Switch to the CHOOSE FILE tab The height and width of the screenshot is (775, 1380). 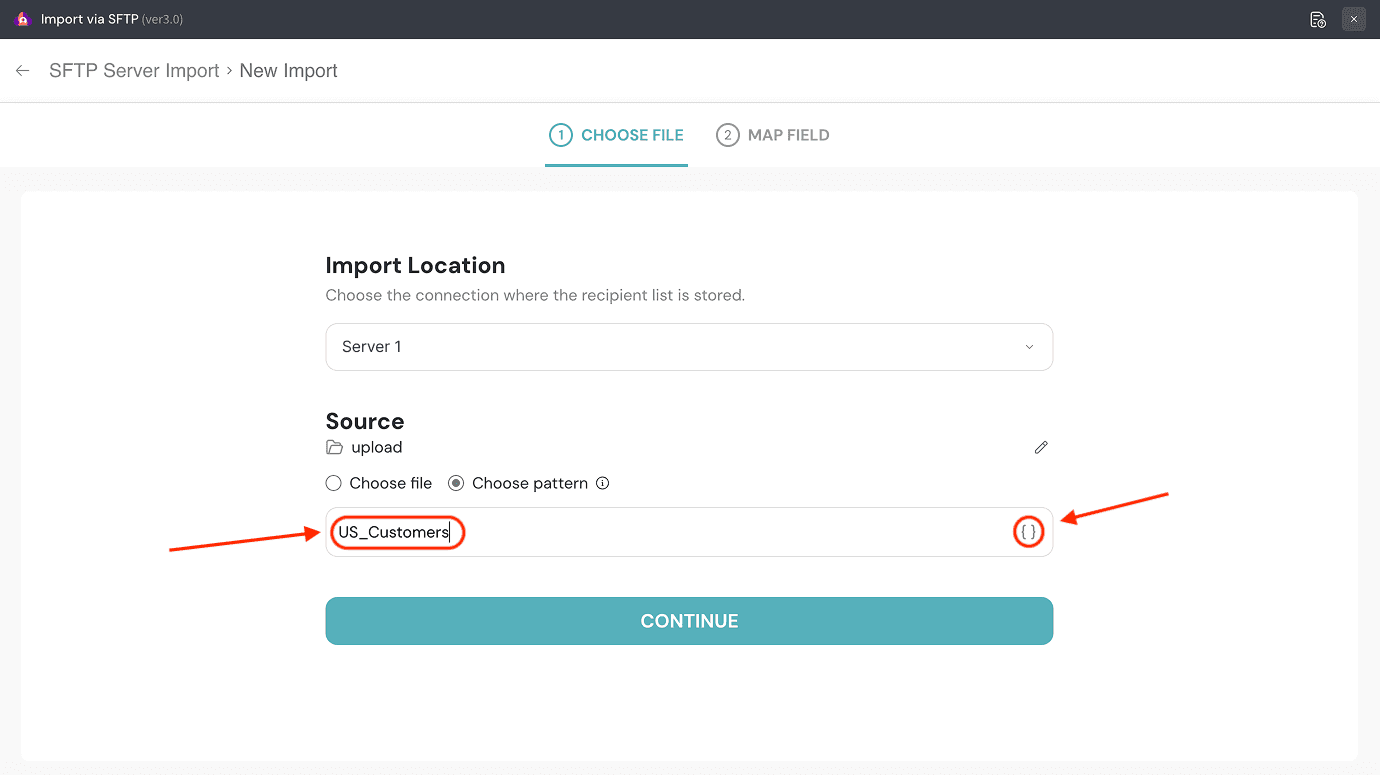(x=616, y=135)
